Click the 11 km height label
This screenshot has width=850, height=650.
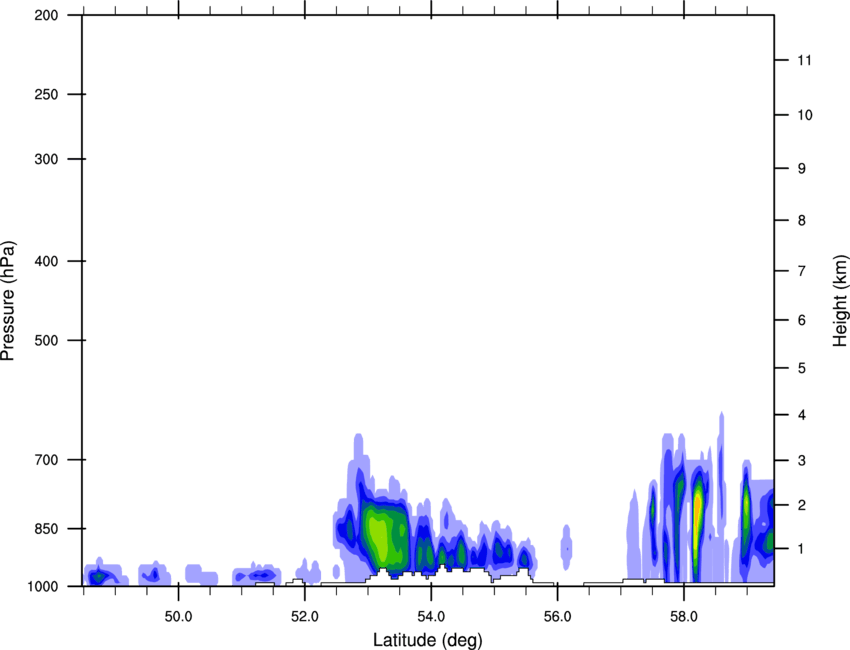pos(804,60)
